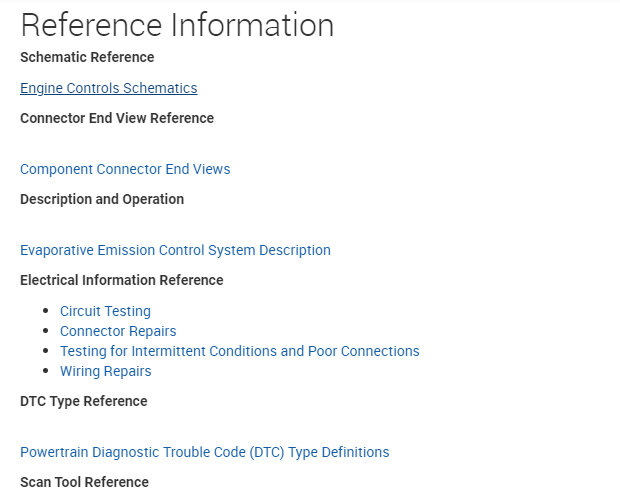620x504 pixels.
Task: Click the Connector End View Reference heading
Action: [x=117, y=118]
